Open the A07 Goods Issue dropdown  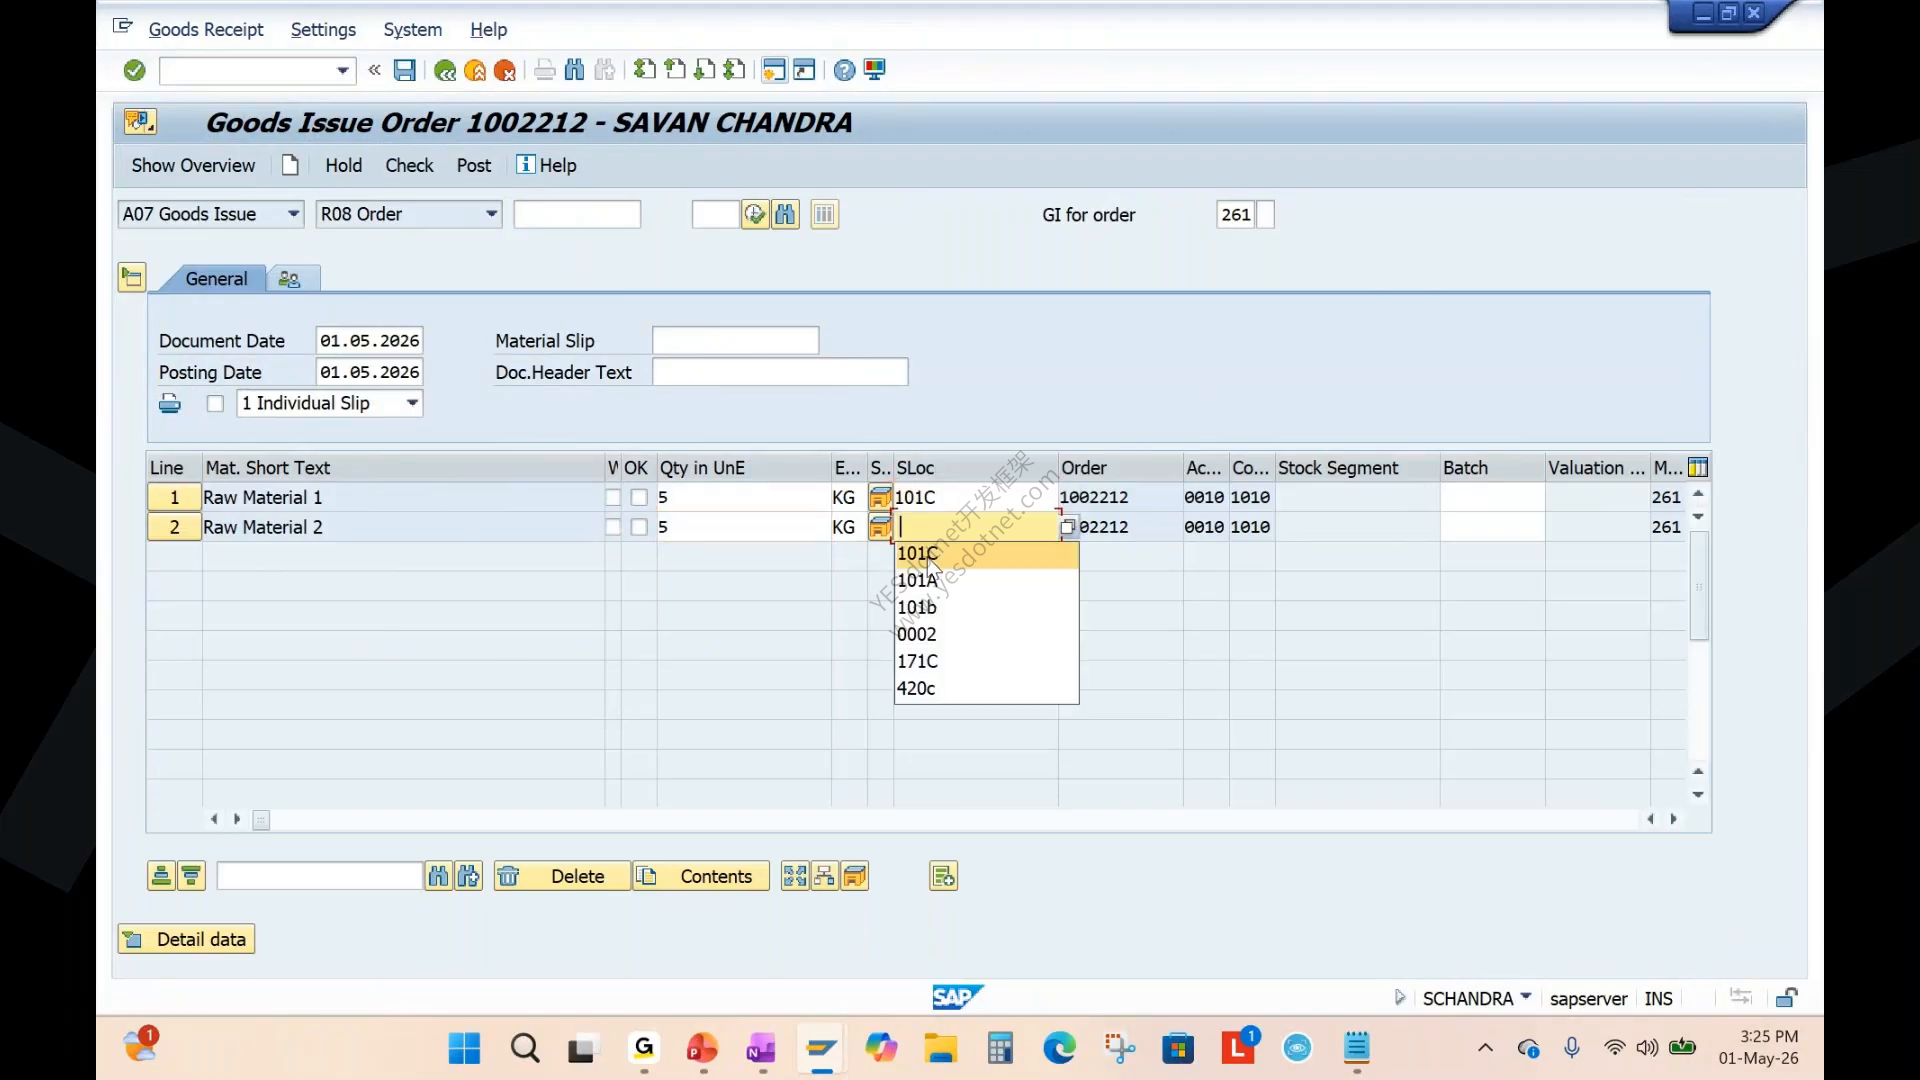pyautogui.click(x=293, y=214)
